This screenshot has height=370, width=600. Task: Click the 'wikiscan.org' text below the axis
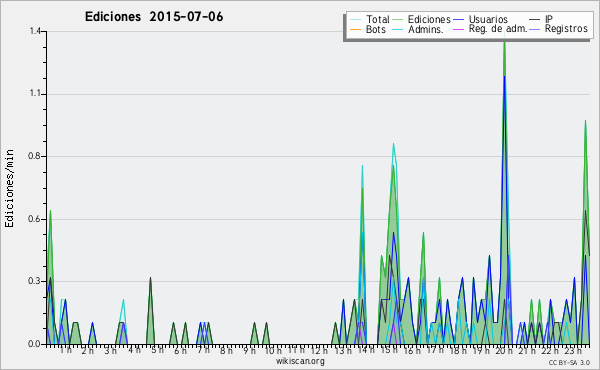(300, 361)
